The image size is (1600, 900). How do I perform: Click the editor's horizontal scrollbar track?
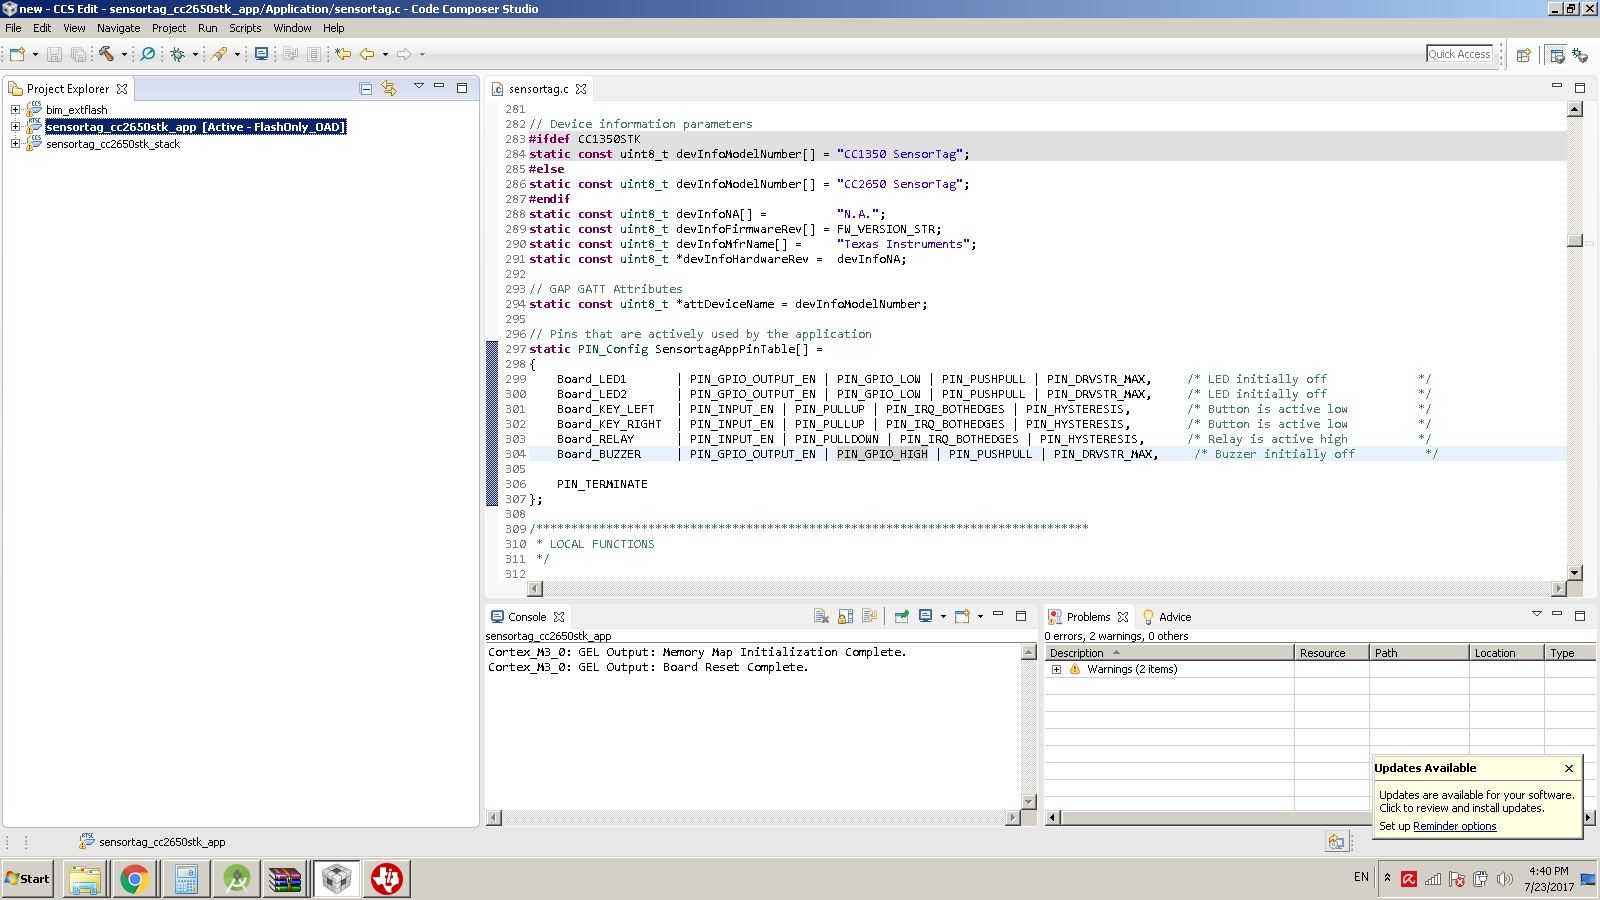1046,589
